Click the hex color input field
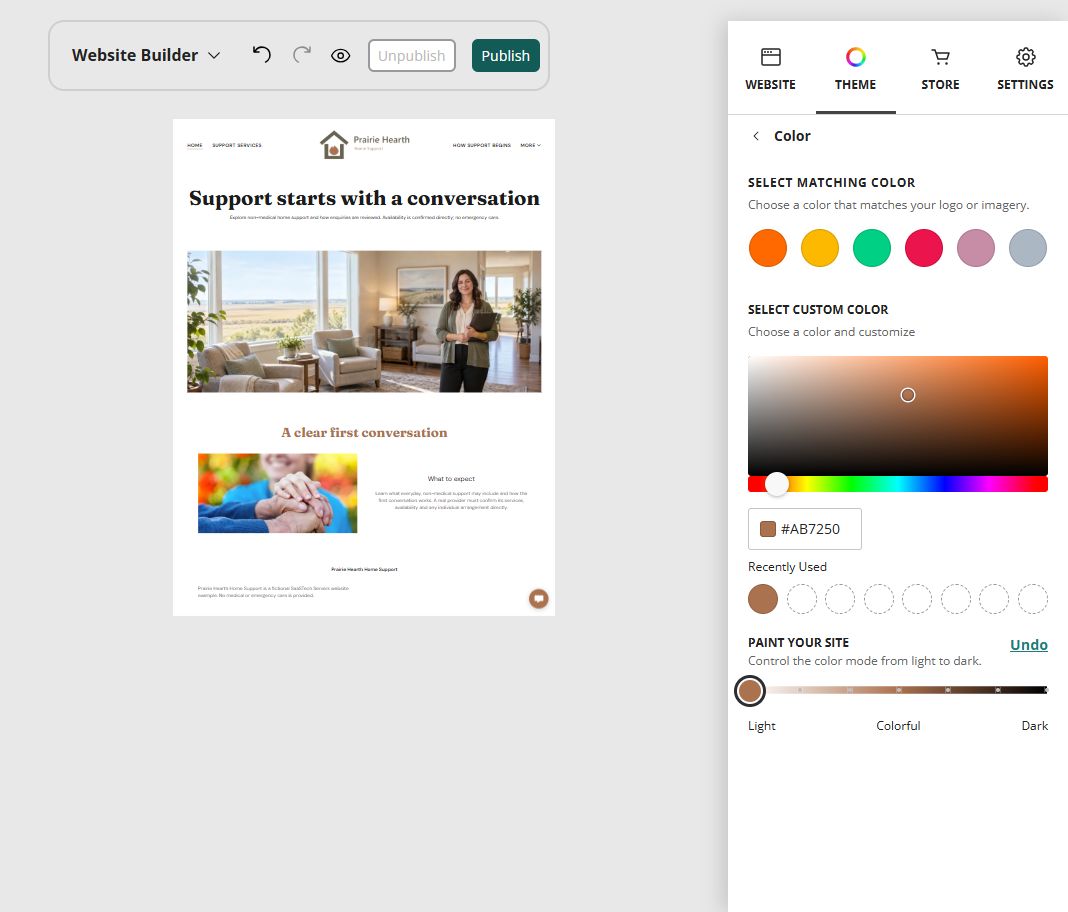Viewport: 1068px width, 912px height. [x=804, y=529]
